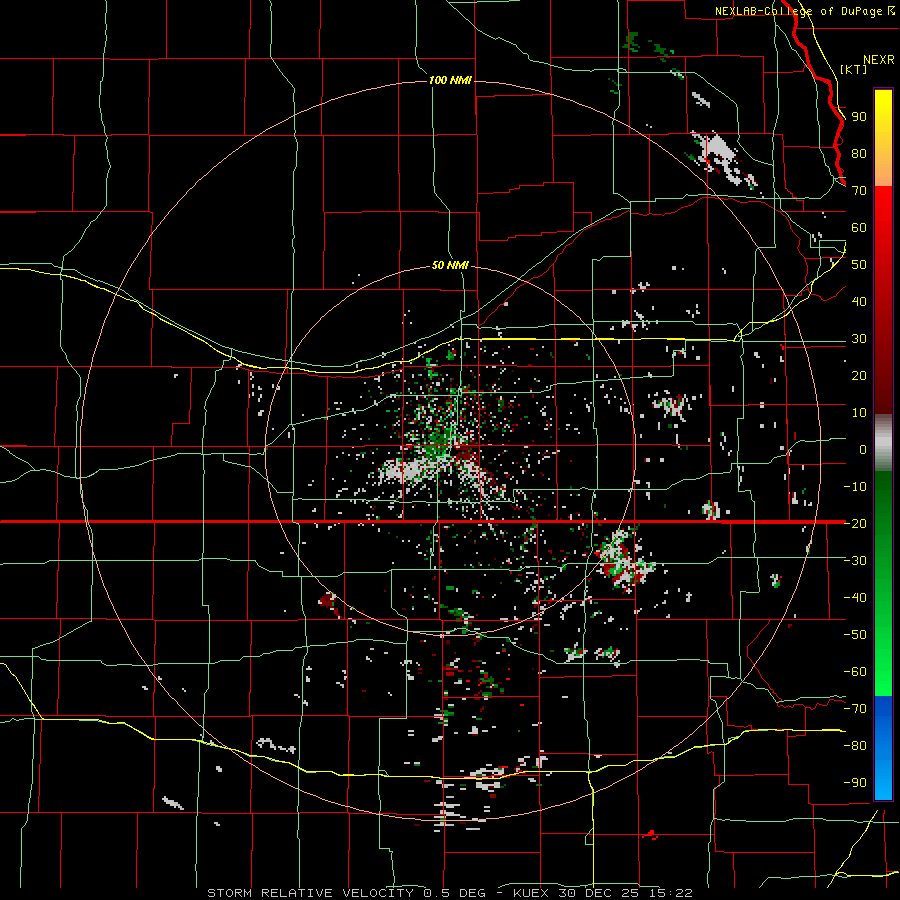Click the 90 value on velocity scale
Image resolution: width=900 pixels, height=900 pixels.
click(x=859, y=117)
